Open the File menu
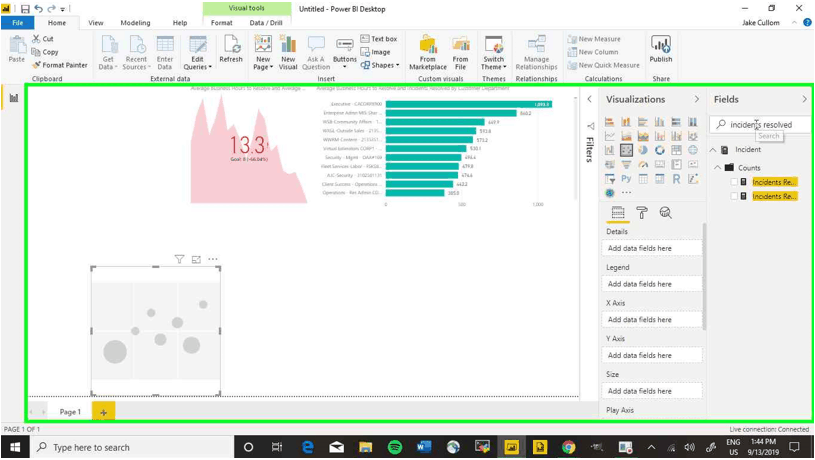This screenshot has height=460, width=815. [18, 23]
